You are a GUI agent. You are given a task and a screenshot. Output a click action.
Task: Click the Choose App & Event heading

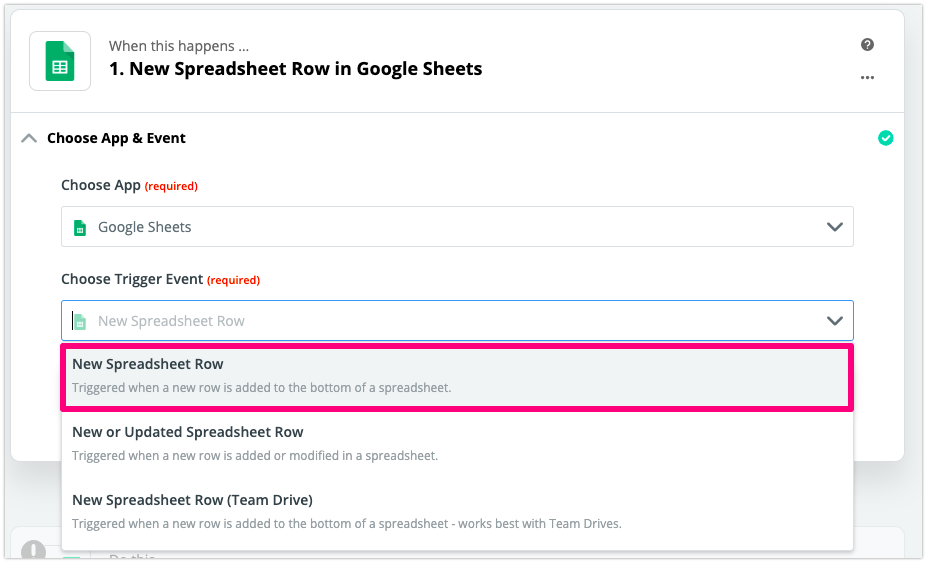tap(116, 138)
